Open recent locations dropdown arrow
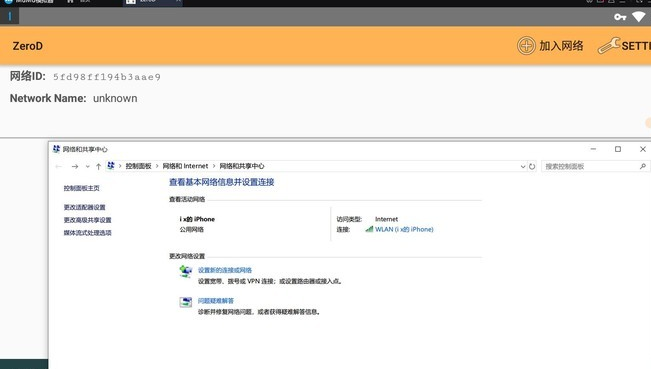 pyautogui.click(x=87, y=166)
